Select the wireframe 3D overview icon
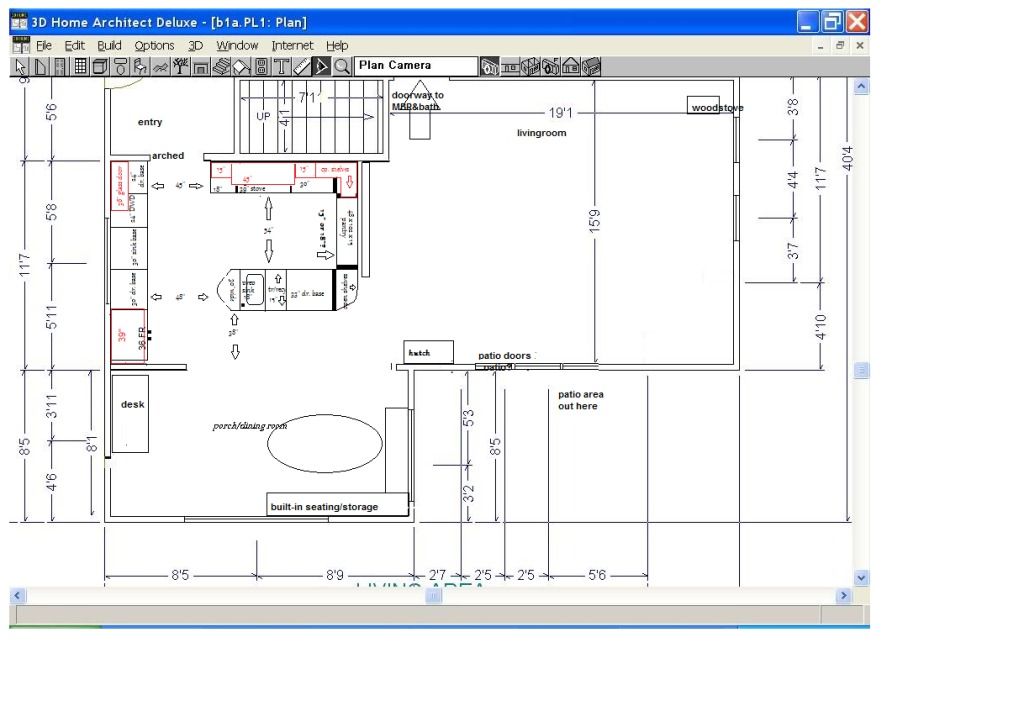This screenshot has height=727, width=1024. click(530, 67)
